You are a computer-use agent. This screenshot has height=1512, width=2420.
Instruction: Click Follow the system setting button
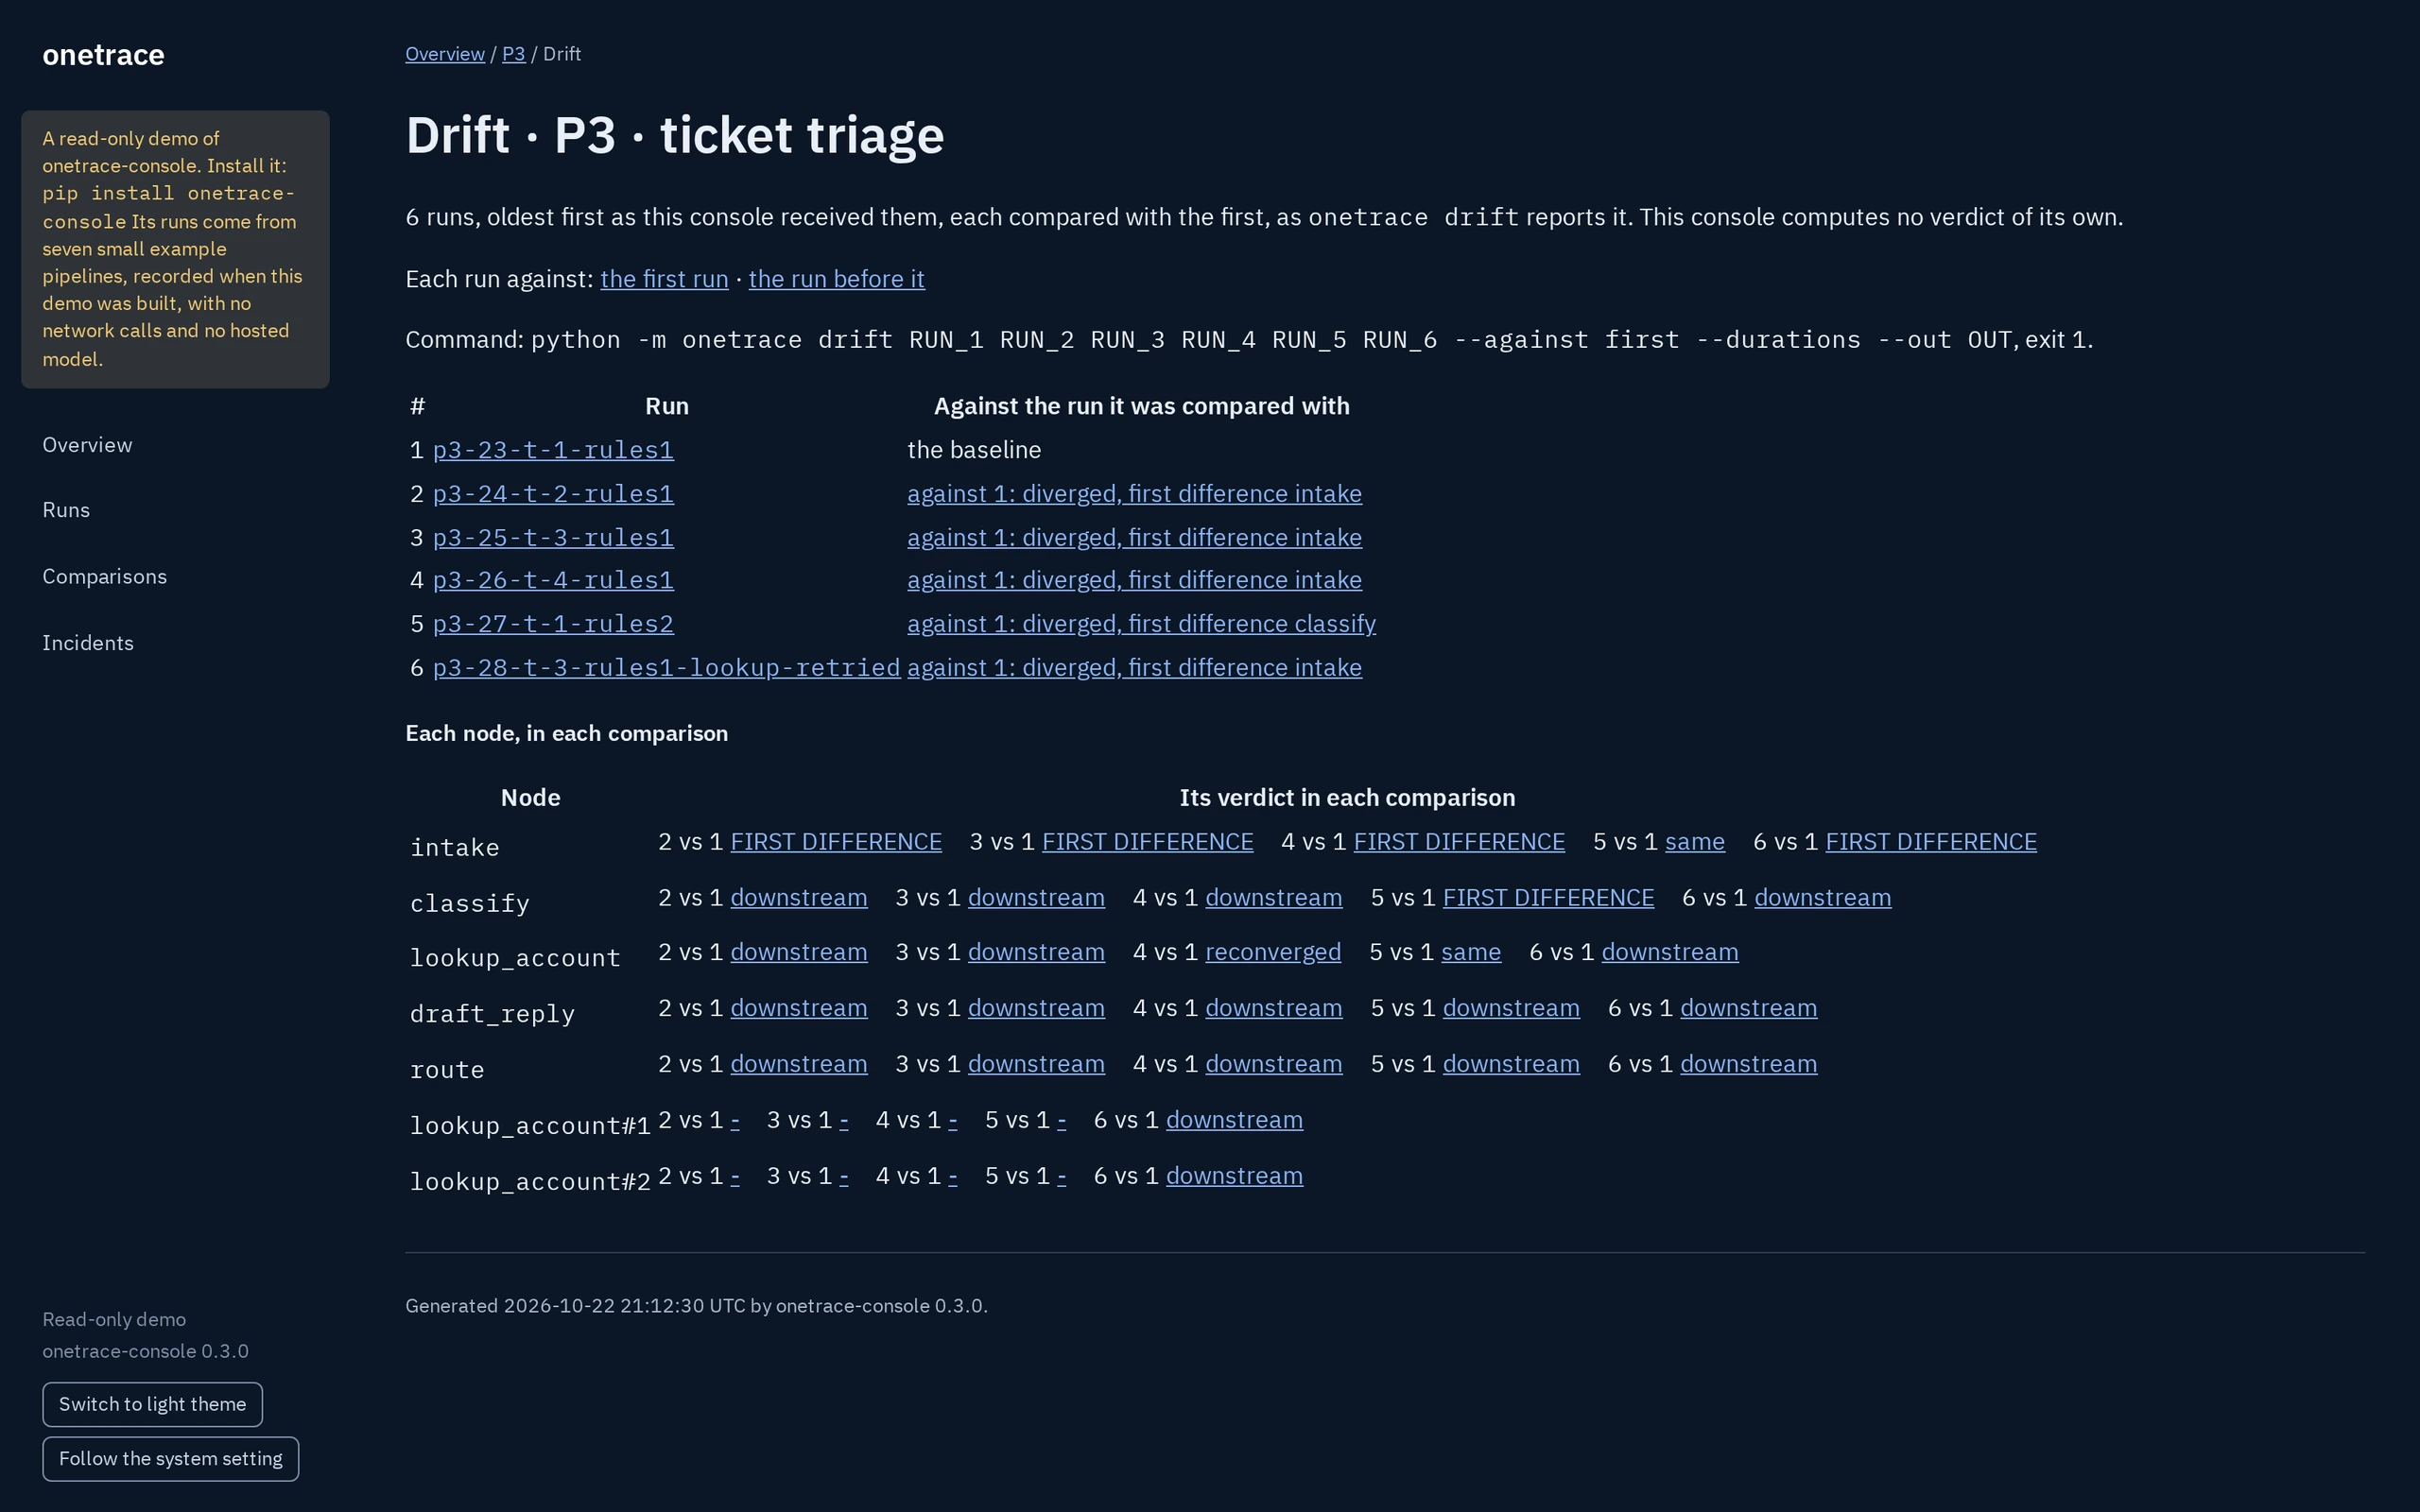tap(170, 1459)
